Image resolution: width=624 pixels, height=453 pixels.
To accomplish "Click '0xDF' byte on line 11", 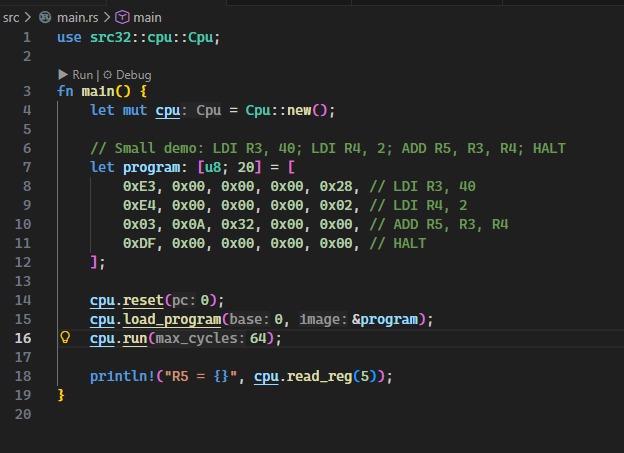I will (139, 243).
